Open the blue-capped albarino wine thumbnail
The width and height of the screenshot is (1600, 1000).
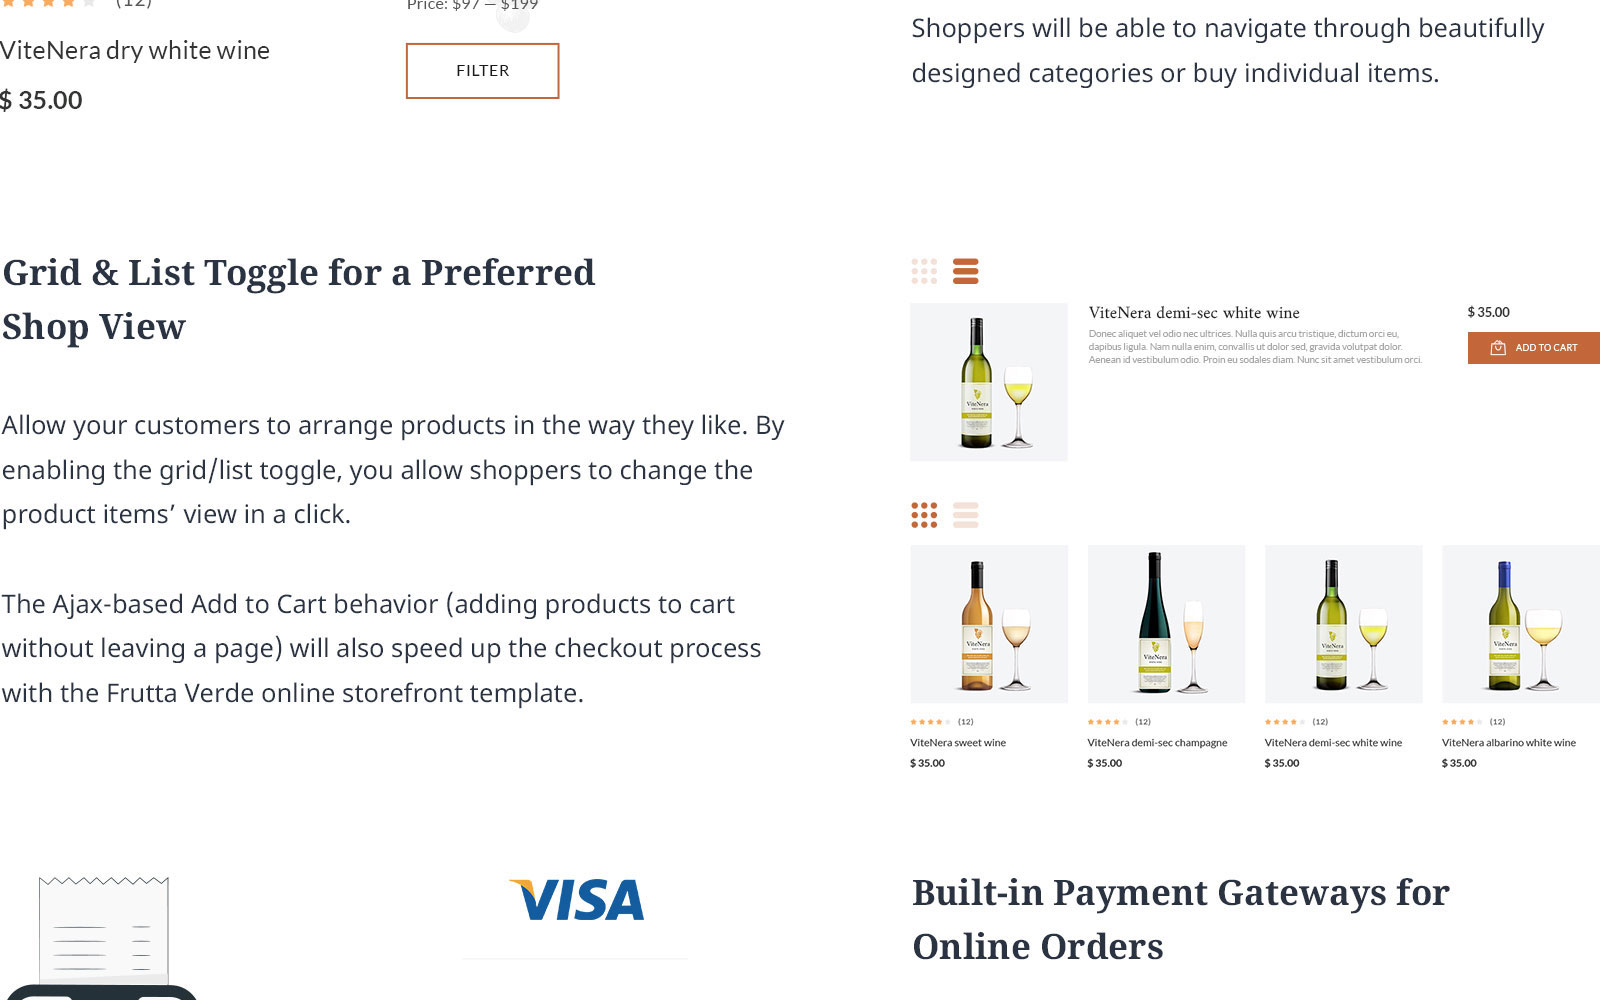click(x=1520, y=624)
